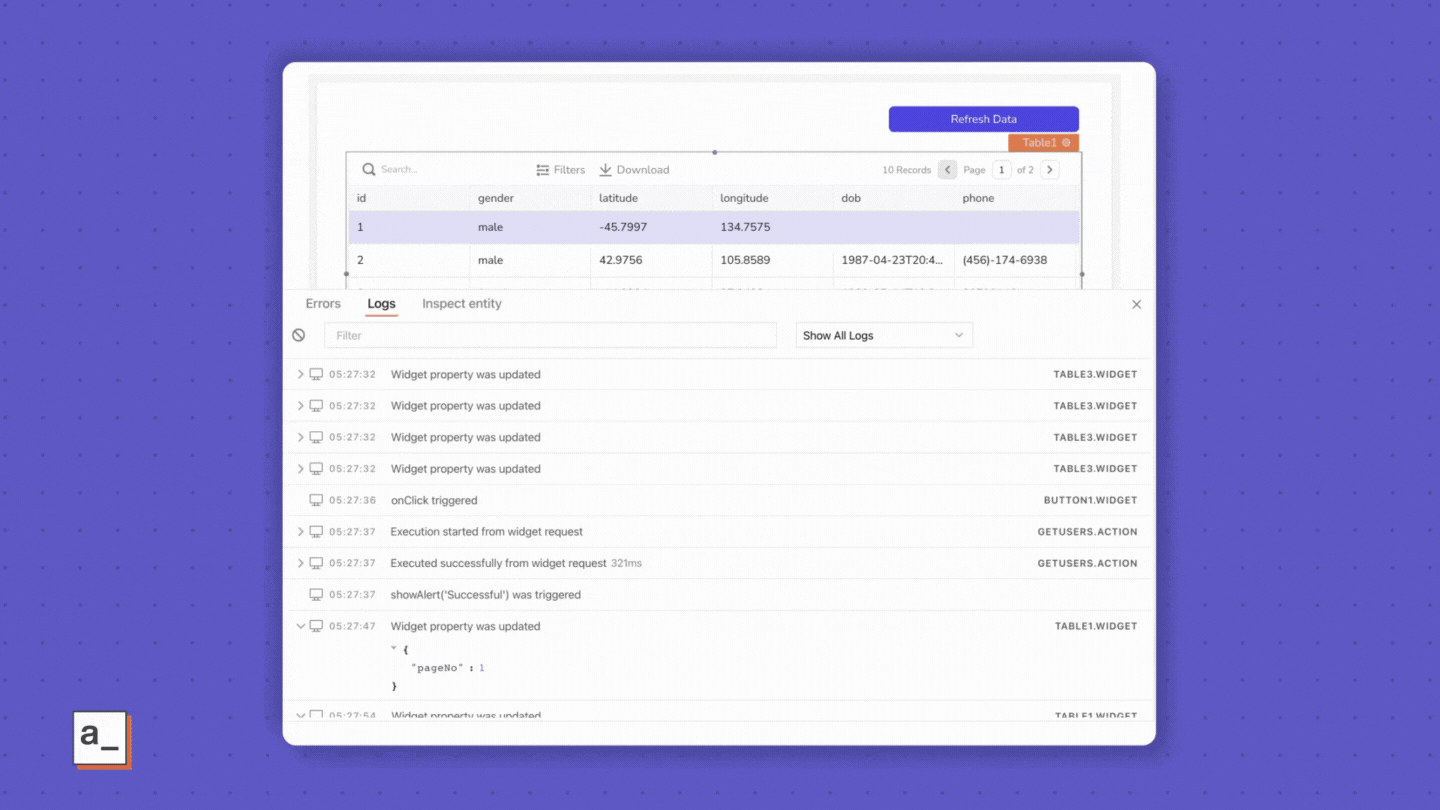Viewport: 1440px width, 810px height.
Task: Expand first 05:27:32 TABLE3.WIDGET log
Action: click(x=300, y=374)
